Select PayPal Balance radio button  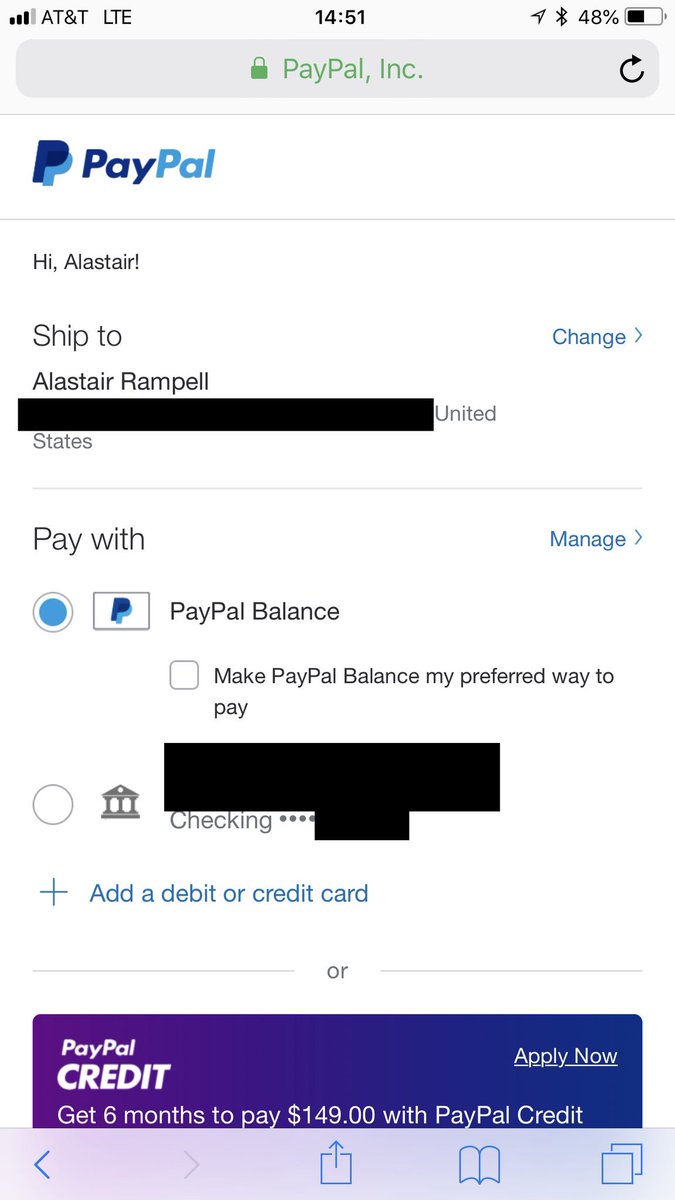point(53,611)
